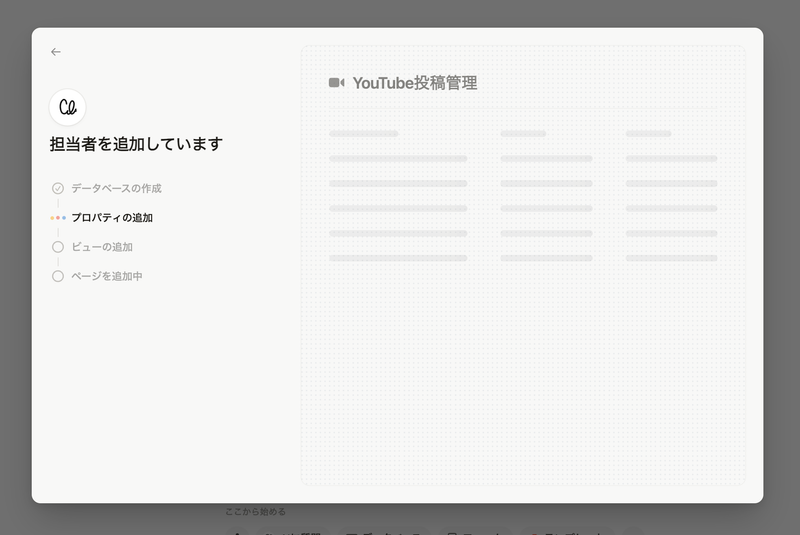The image size is (800, 535).
Task: Click the ここから始める text below the dialog
Action: pos(255,512)
